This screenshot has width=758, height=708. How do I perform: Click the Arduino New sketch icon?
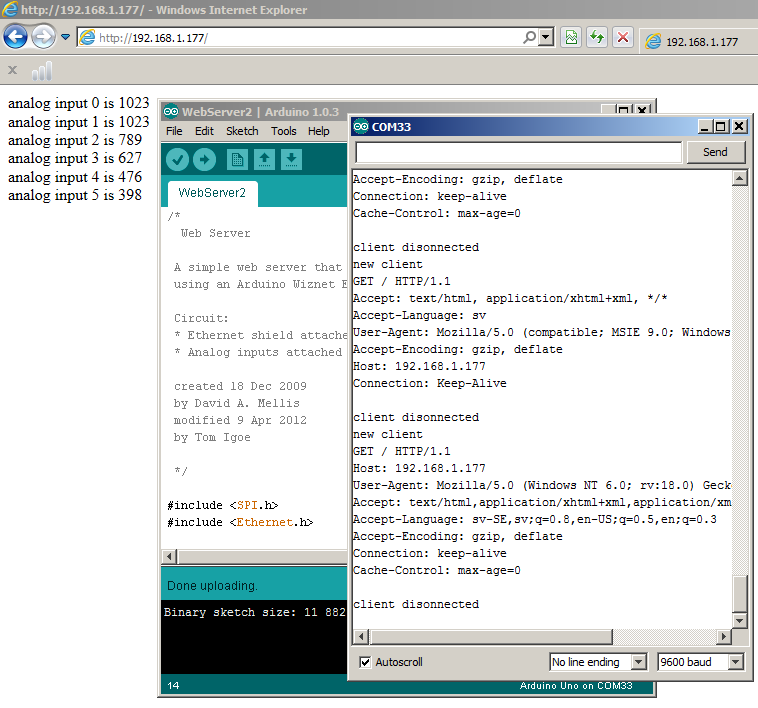237,159
